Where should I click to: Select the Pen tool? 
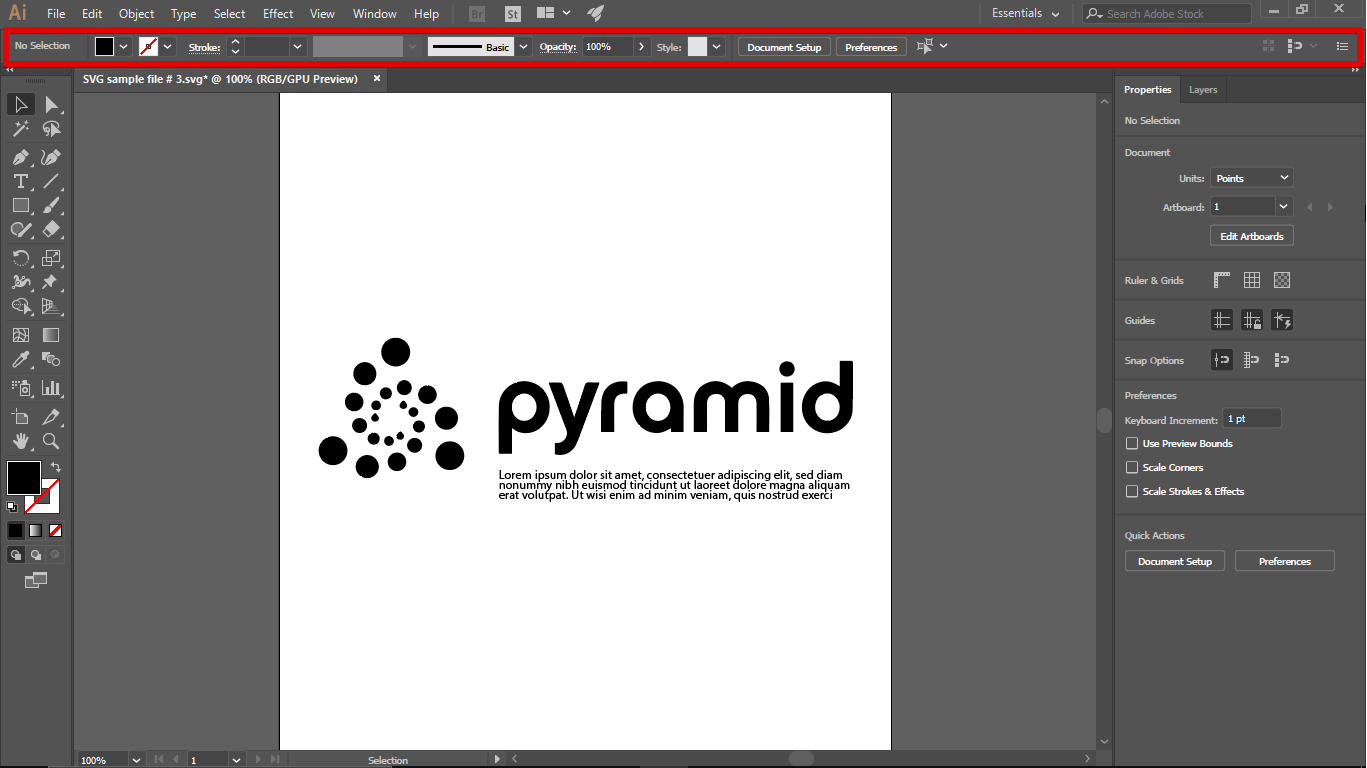[20, 157]
